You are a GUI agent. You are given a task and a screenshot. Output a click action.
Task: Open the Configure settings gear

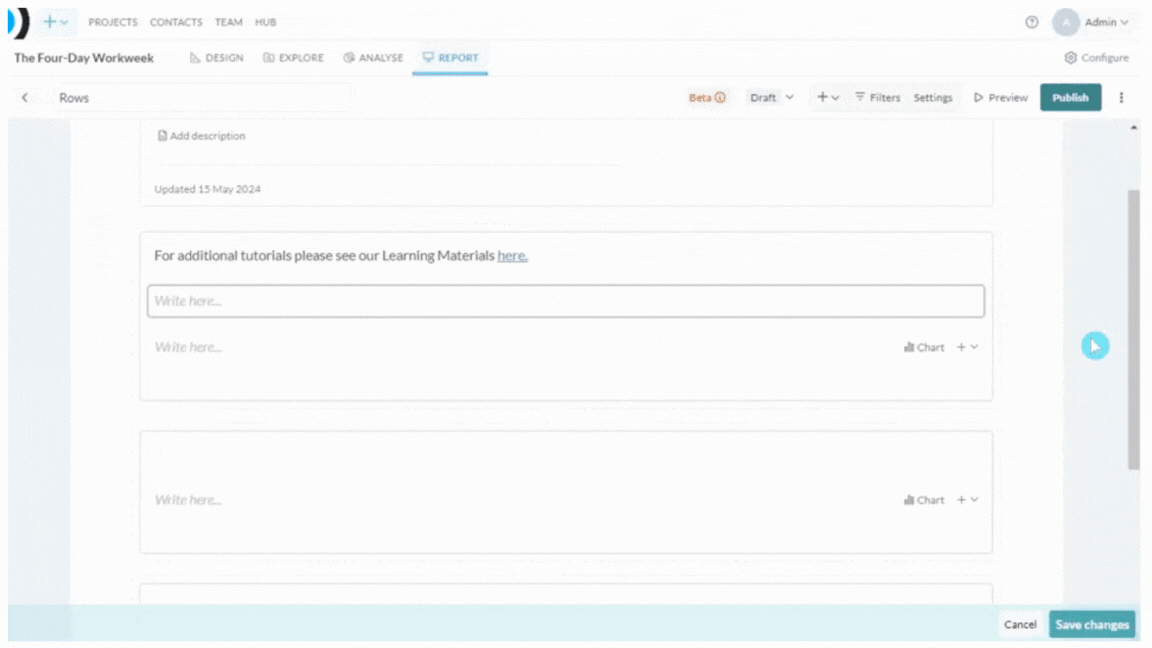pyautogui.click(x=1096, y=57)
